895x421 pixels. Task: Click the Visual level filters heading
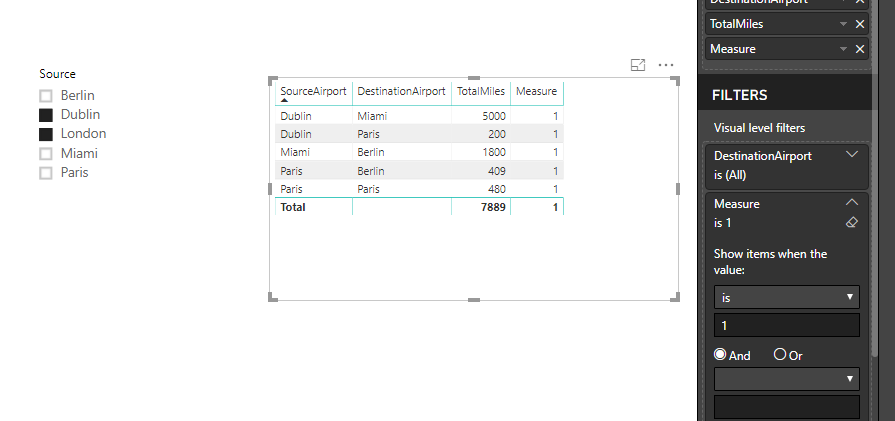(759, 128)
